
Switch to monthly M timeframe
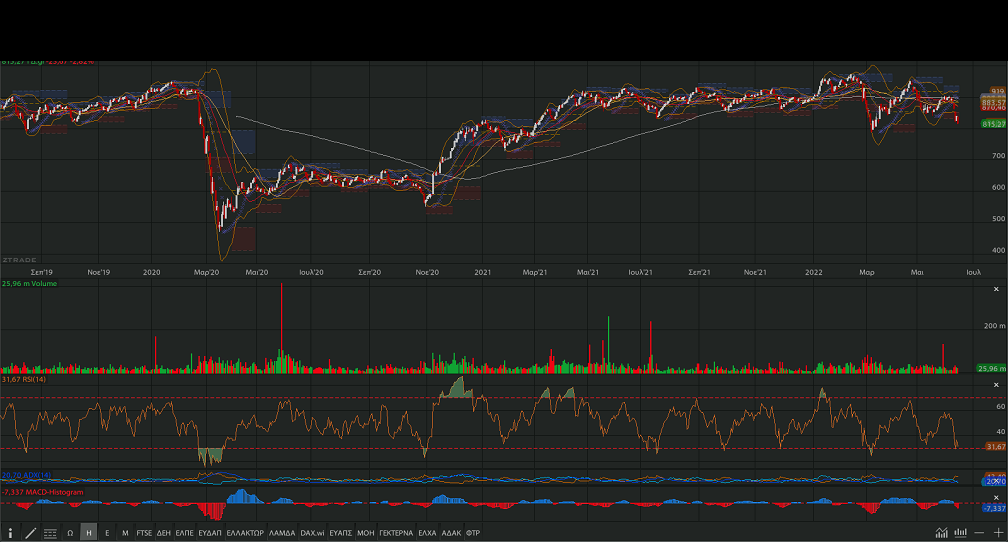coord(125,533)
